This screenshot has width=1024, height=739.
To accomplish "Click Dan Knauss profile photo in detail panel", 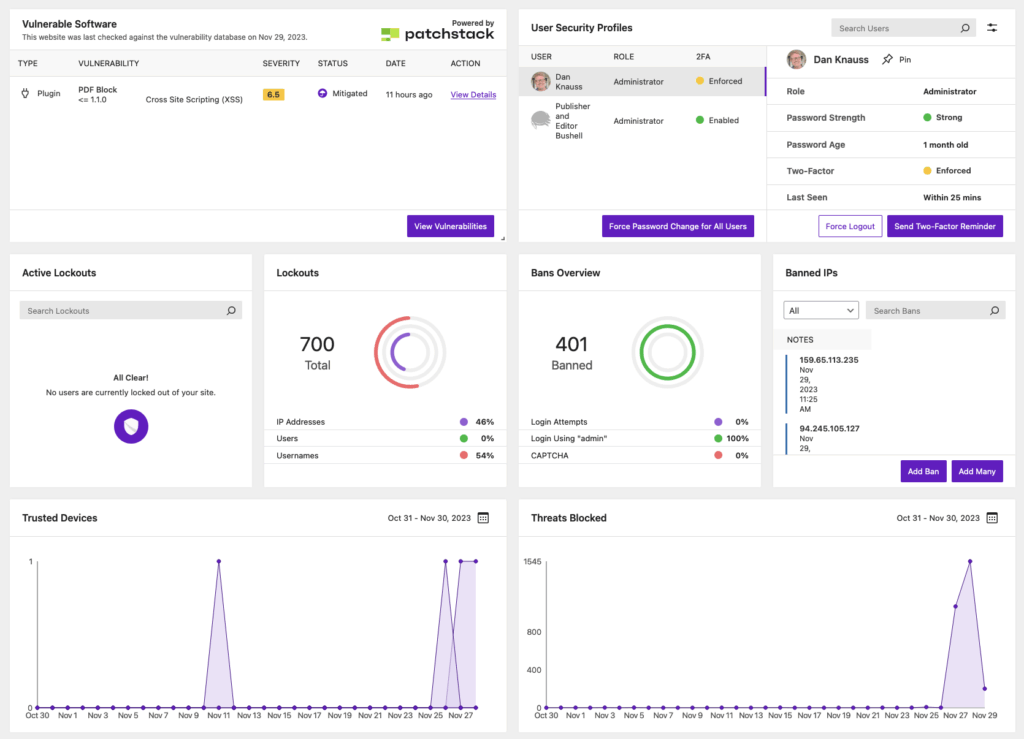I will [796, 59].
